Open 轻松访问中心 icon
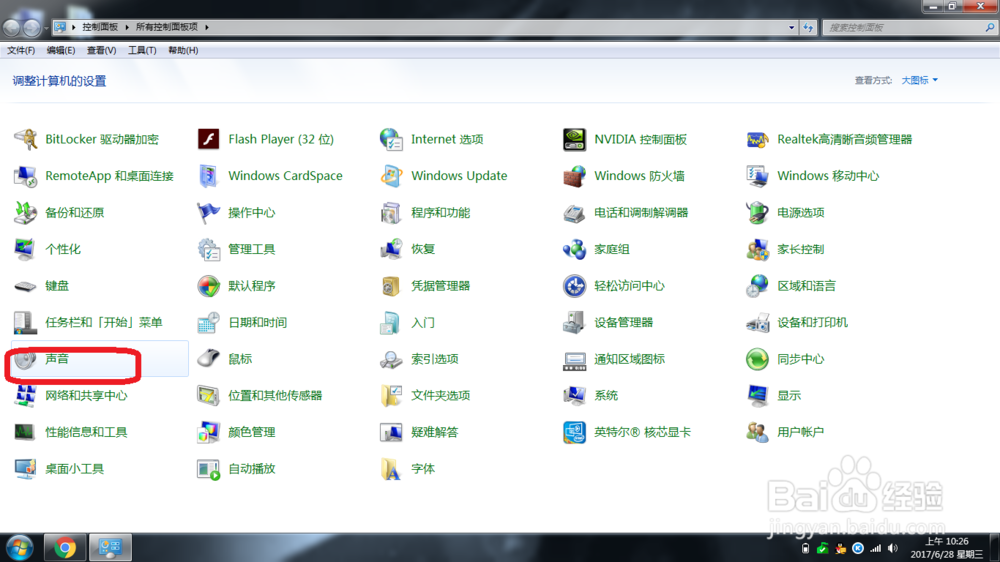Screen dimensions: 1000x562 (574, 286)
